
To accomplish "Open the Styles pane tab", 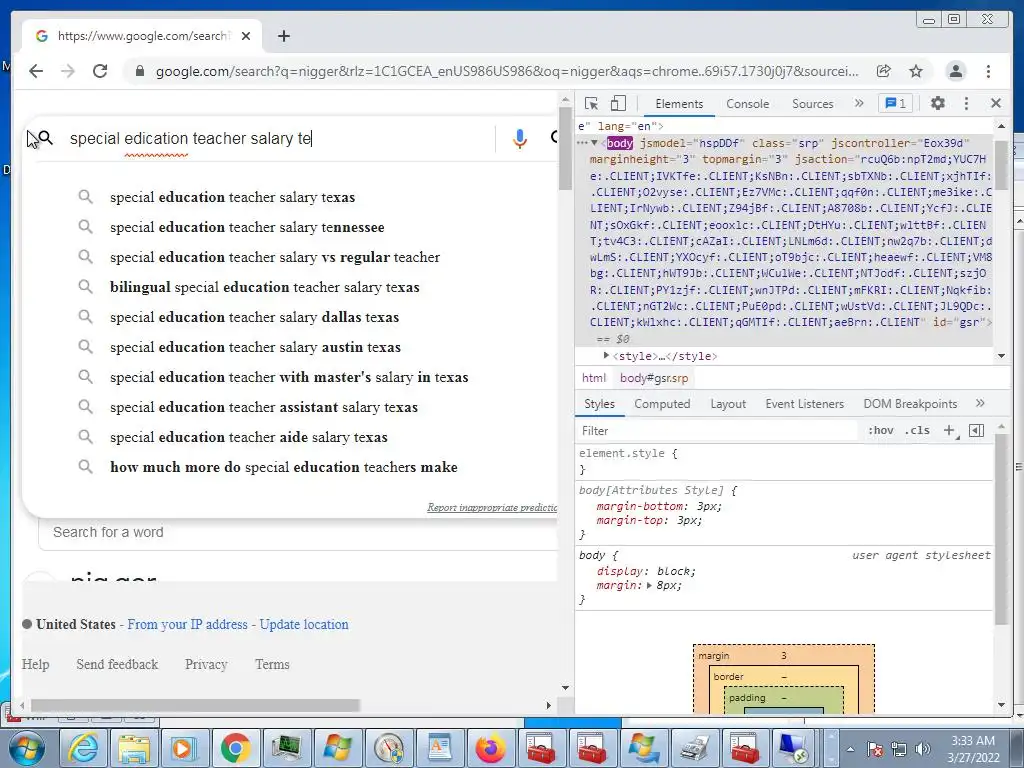I will pos(600,404).
